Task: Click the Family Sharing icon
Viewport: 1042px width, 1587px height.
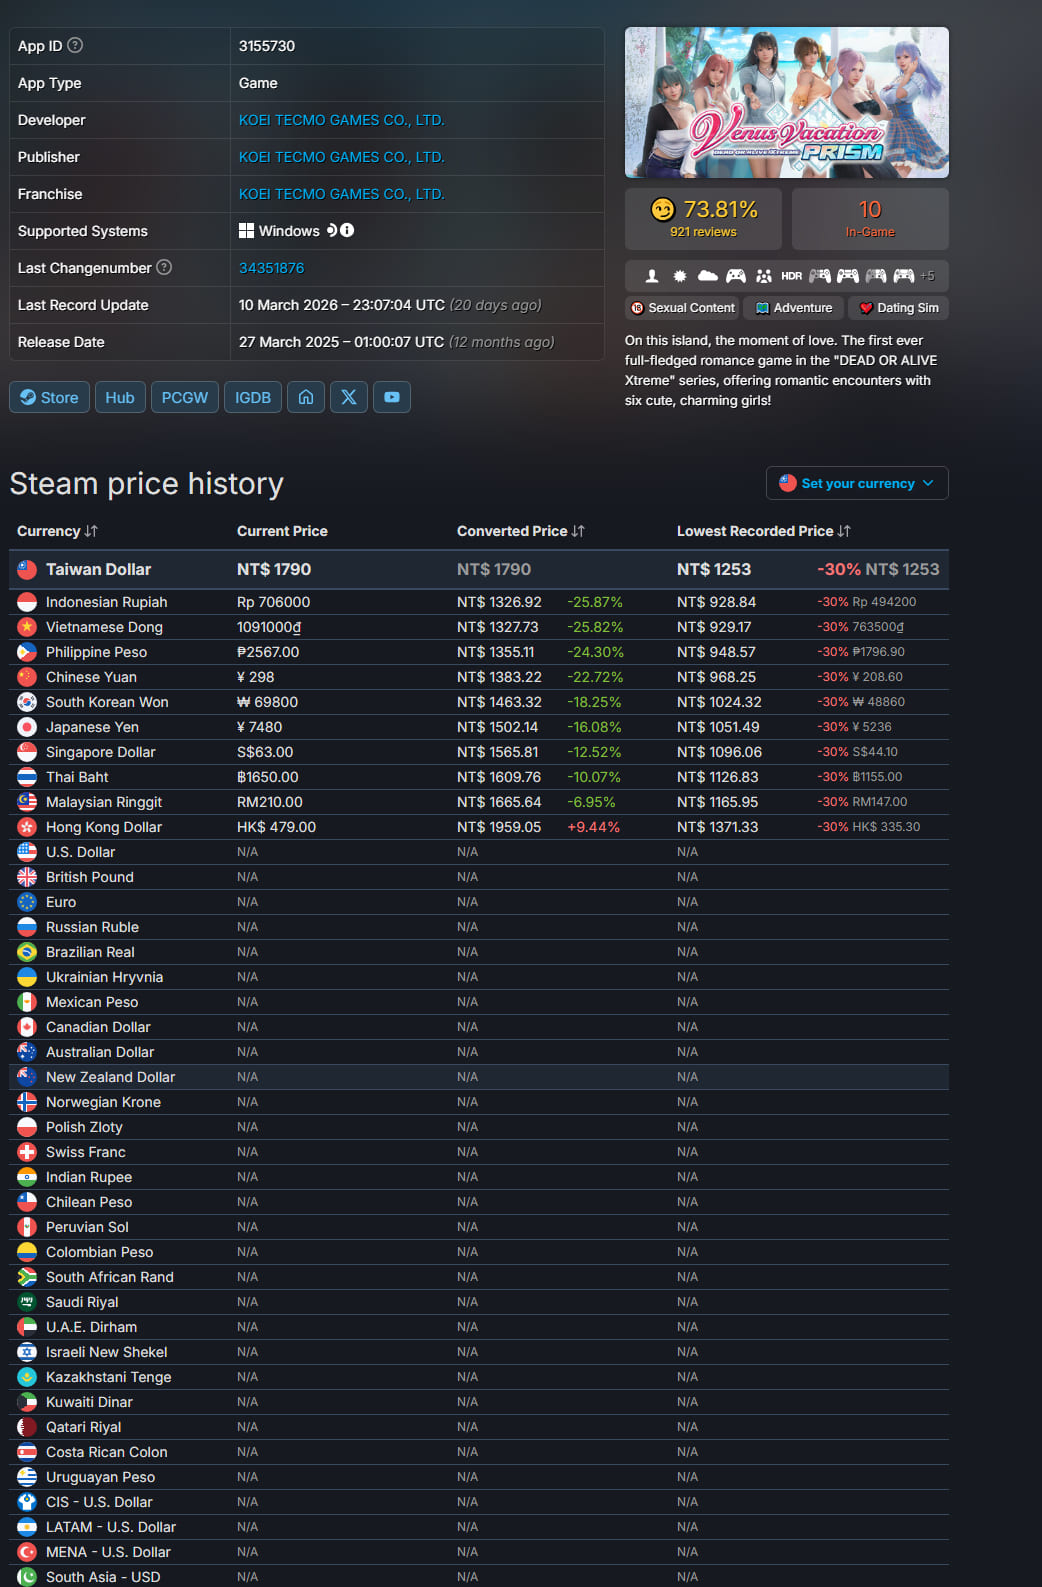Action: coord(764,276)
